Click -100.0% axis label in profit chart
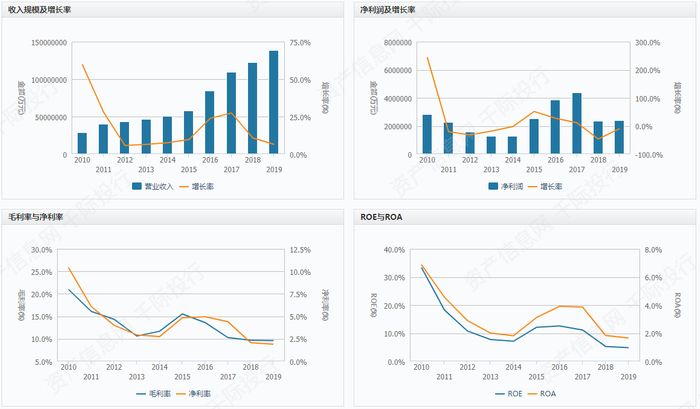This screenshot has height=409, width=700. coord(650,155)
